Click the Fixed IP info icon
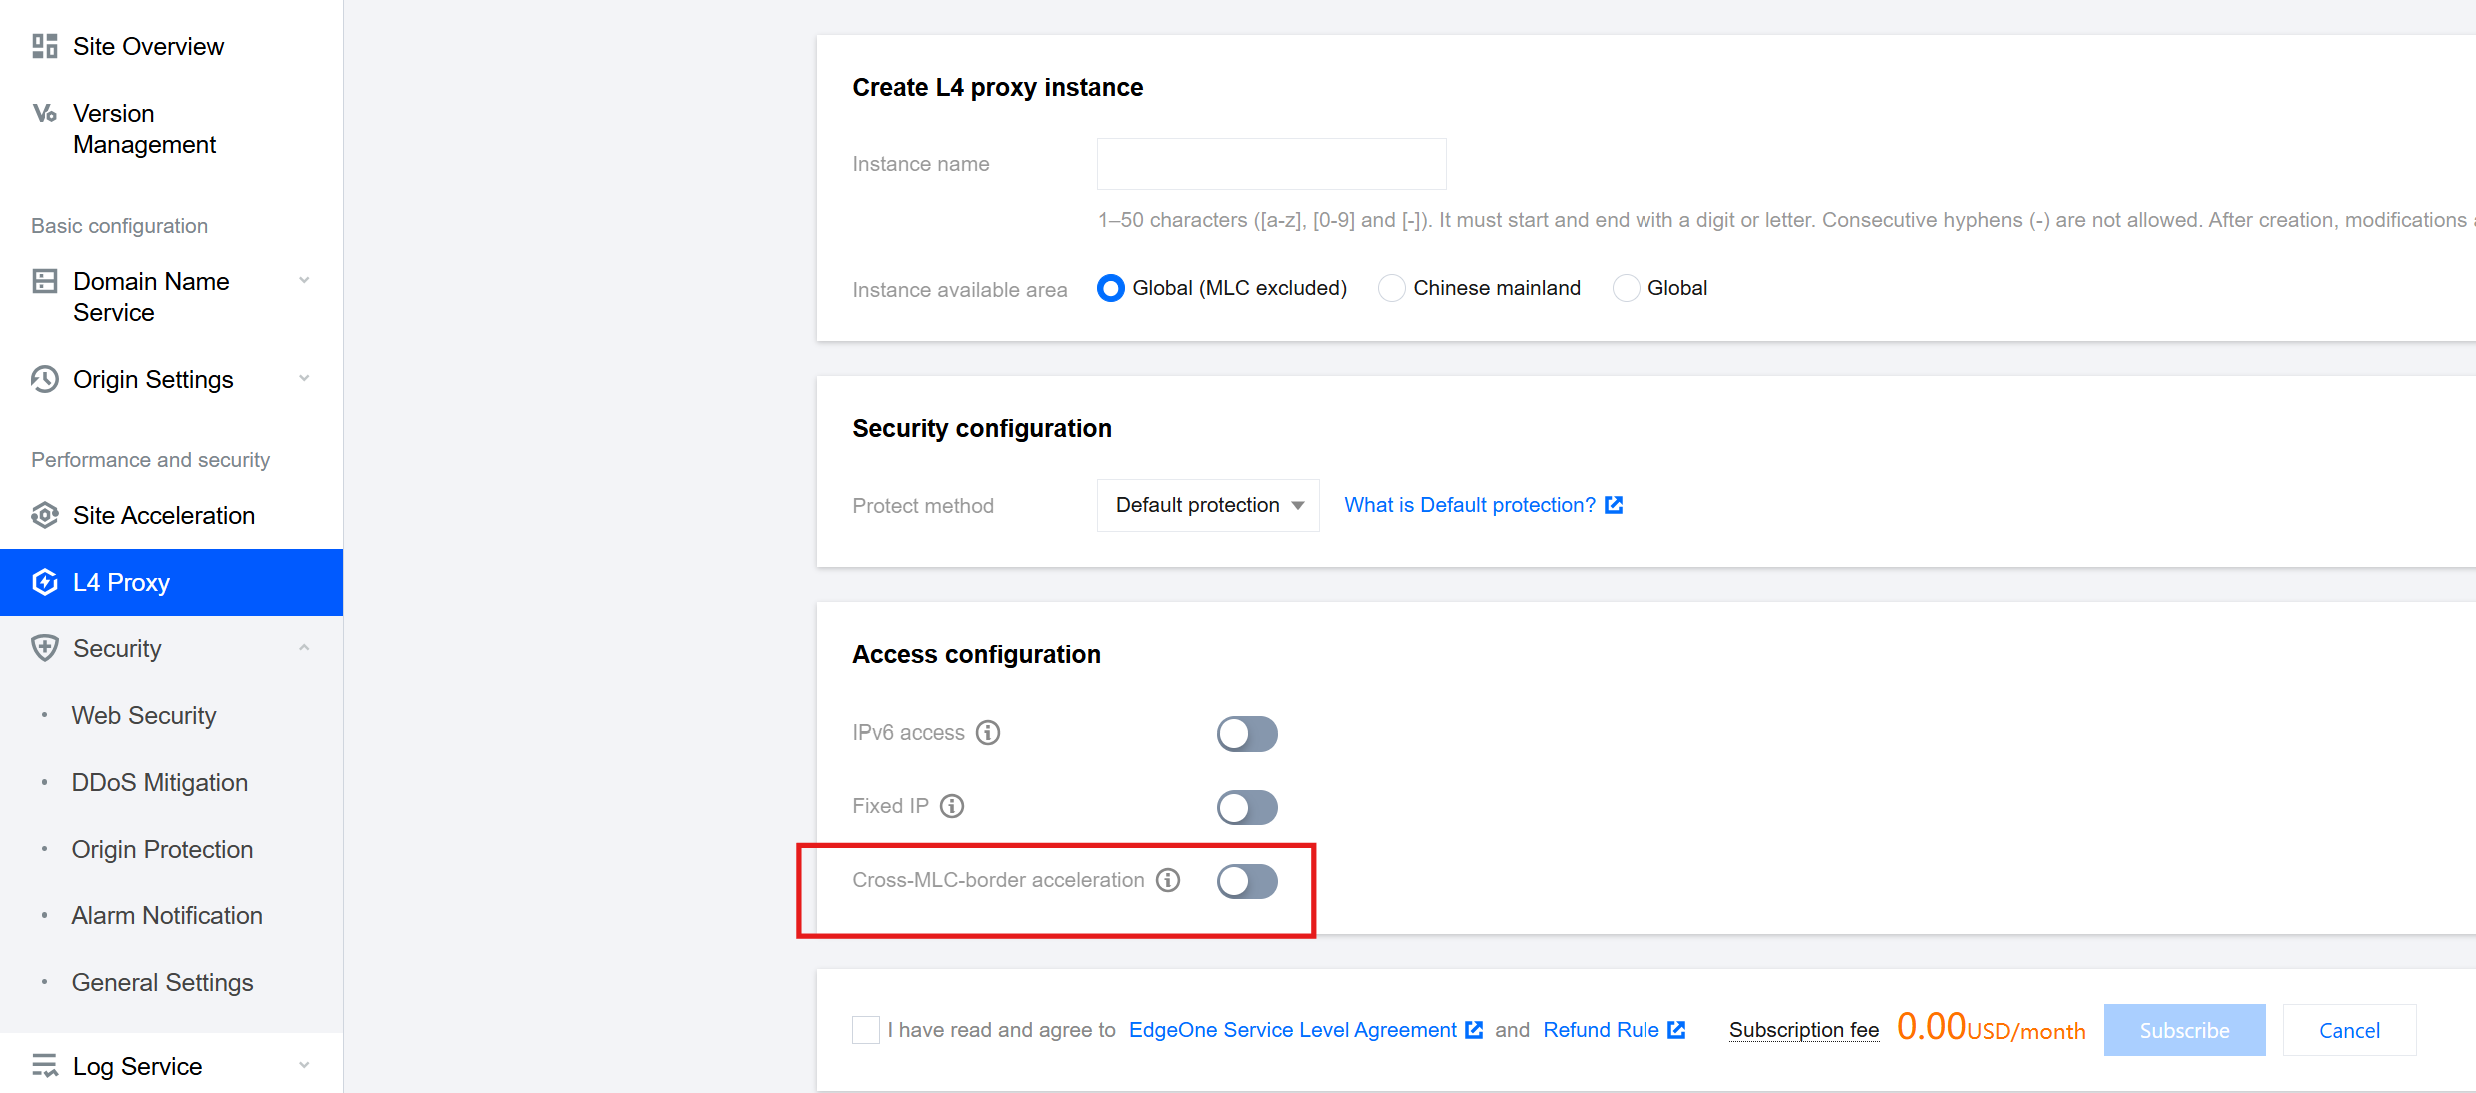 click(952, 806)
